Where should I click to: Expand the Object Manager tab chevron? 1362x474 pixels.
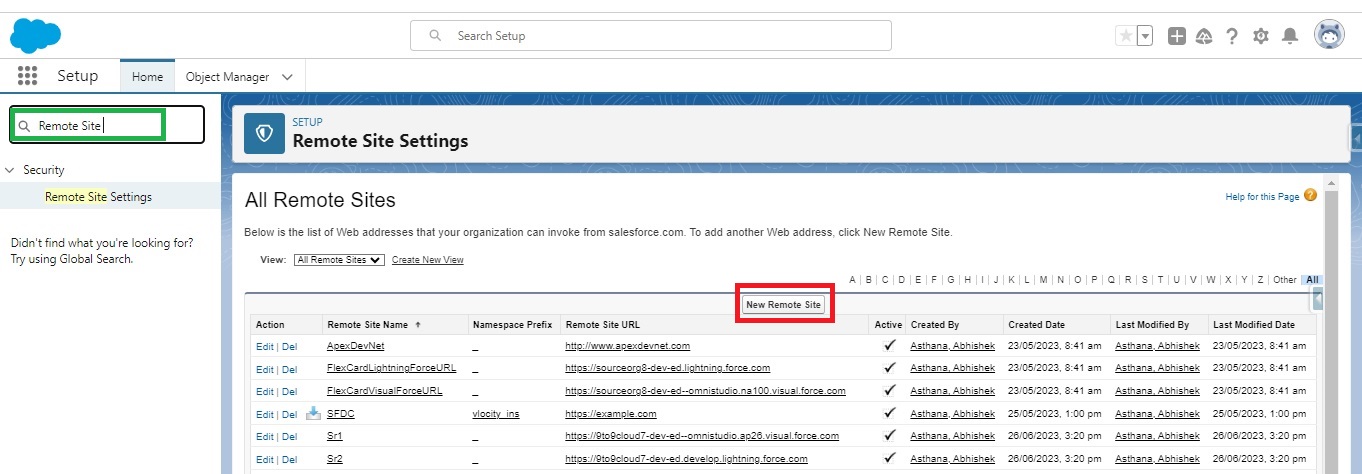(288, 77)
